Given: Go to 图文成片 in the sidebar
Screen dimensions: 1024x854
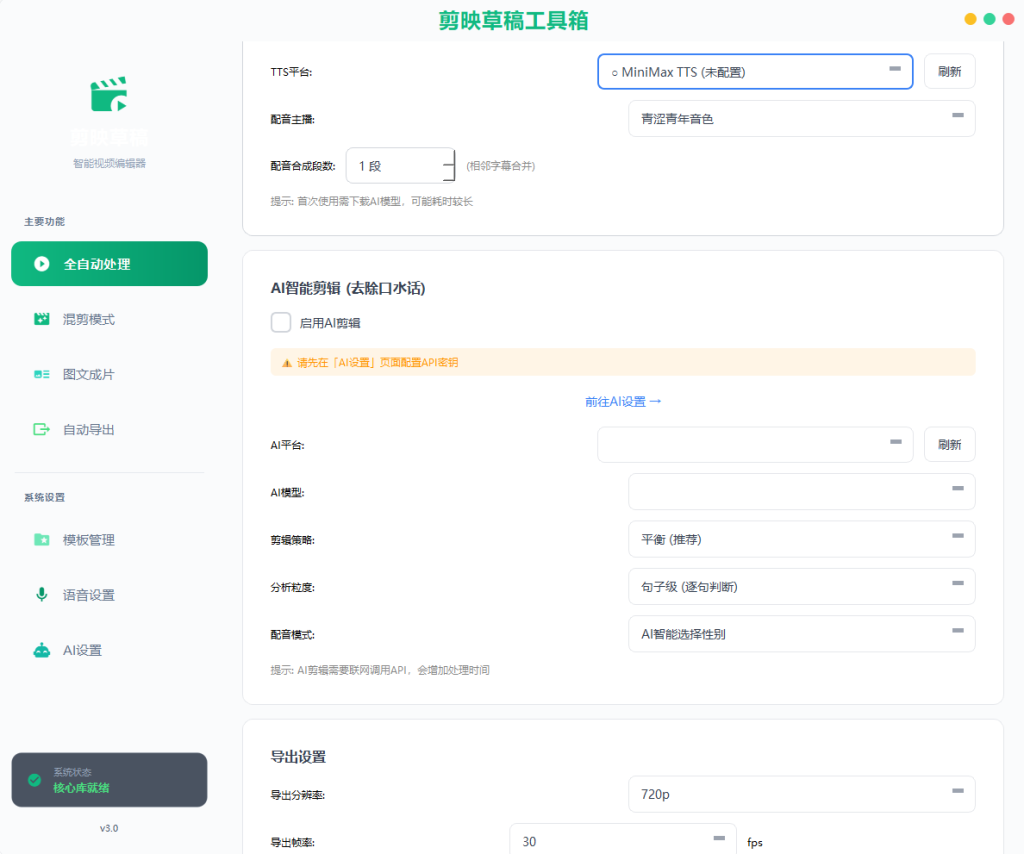Looking at the screenshot, I should (x=109, y=374).
